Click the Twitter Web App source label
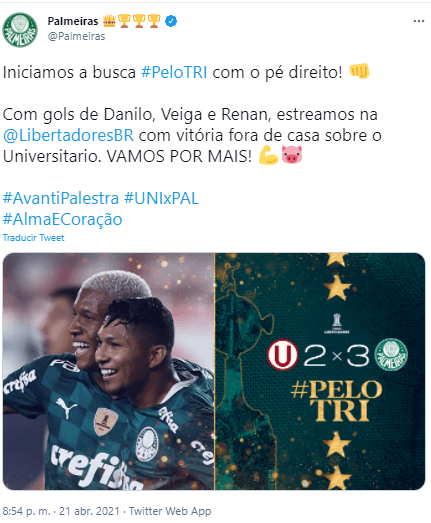Viewport: 431px width, 523px height. [x=170, y=511]
